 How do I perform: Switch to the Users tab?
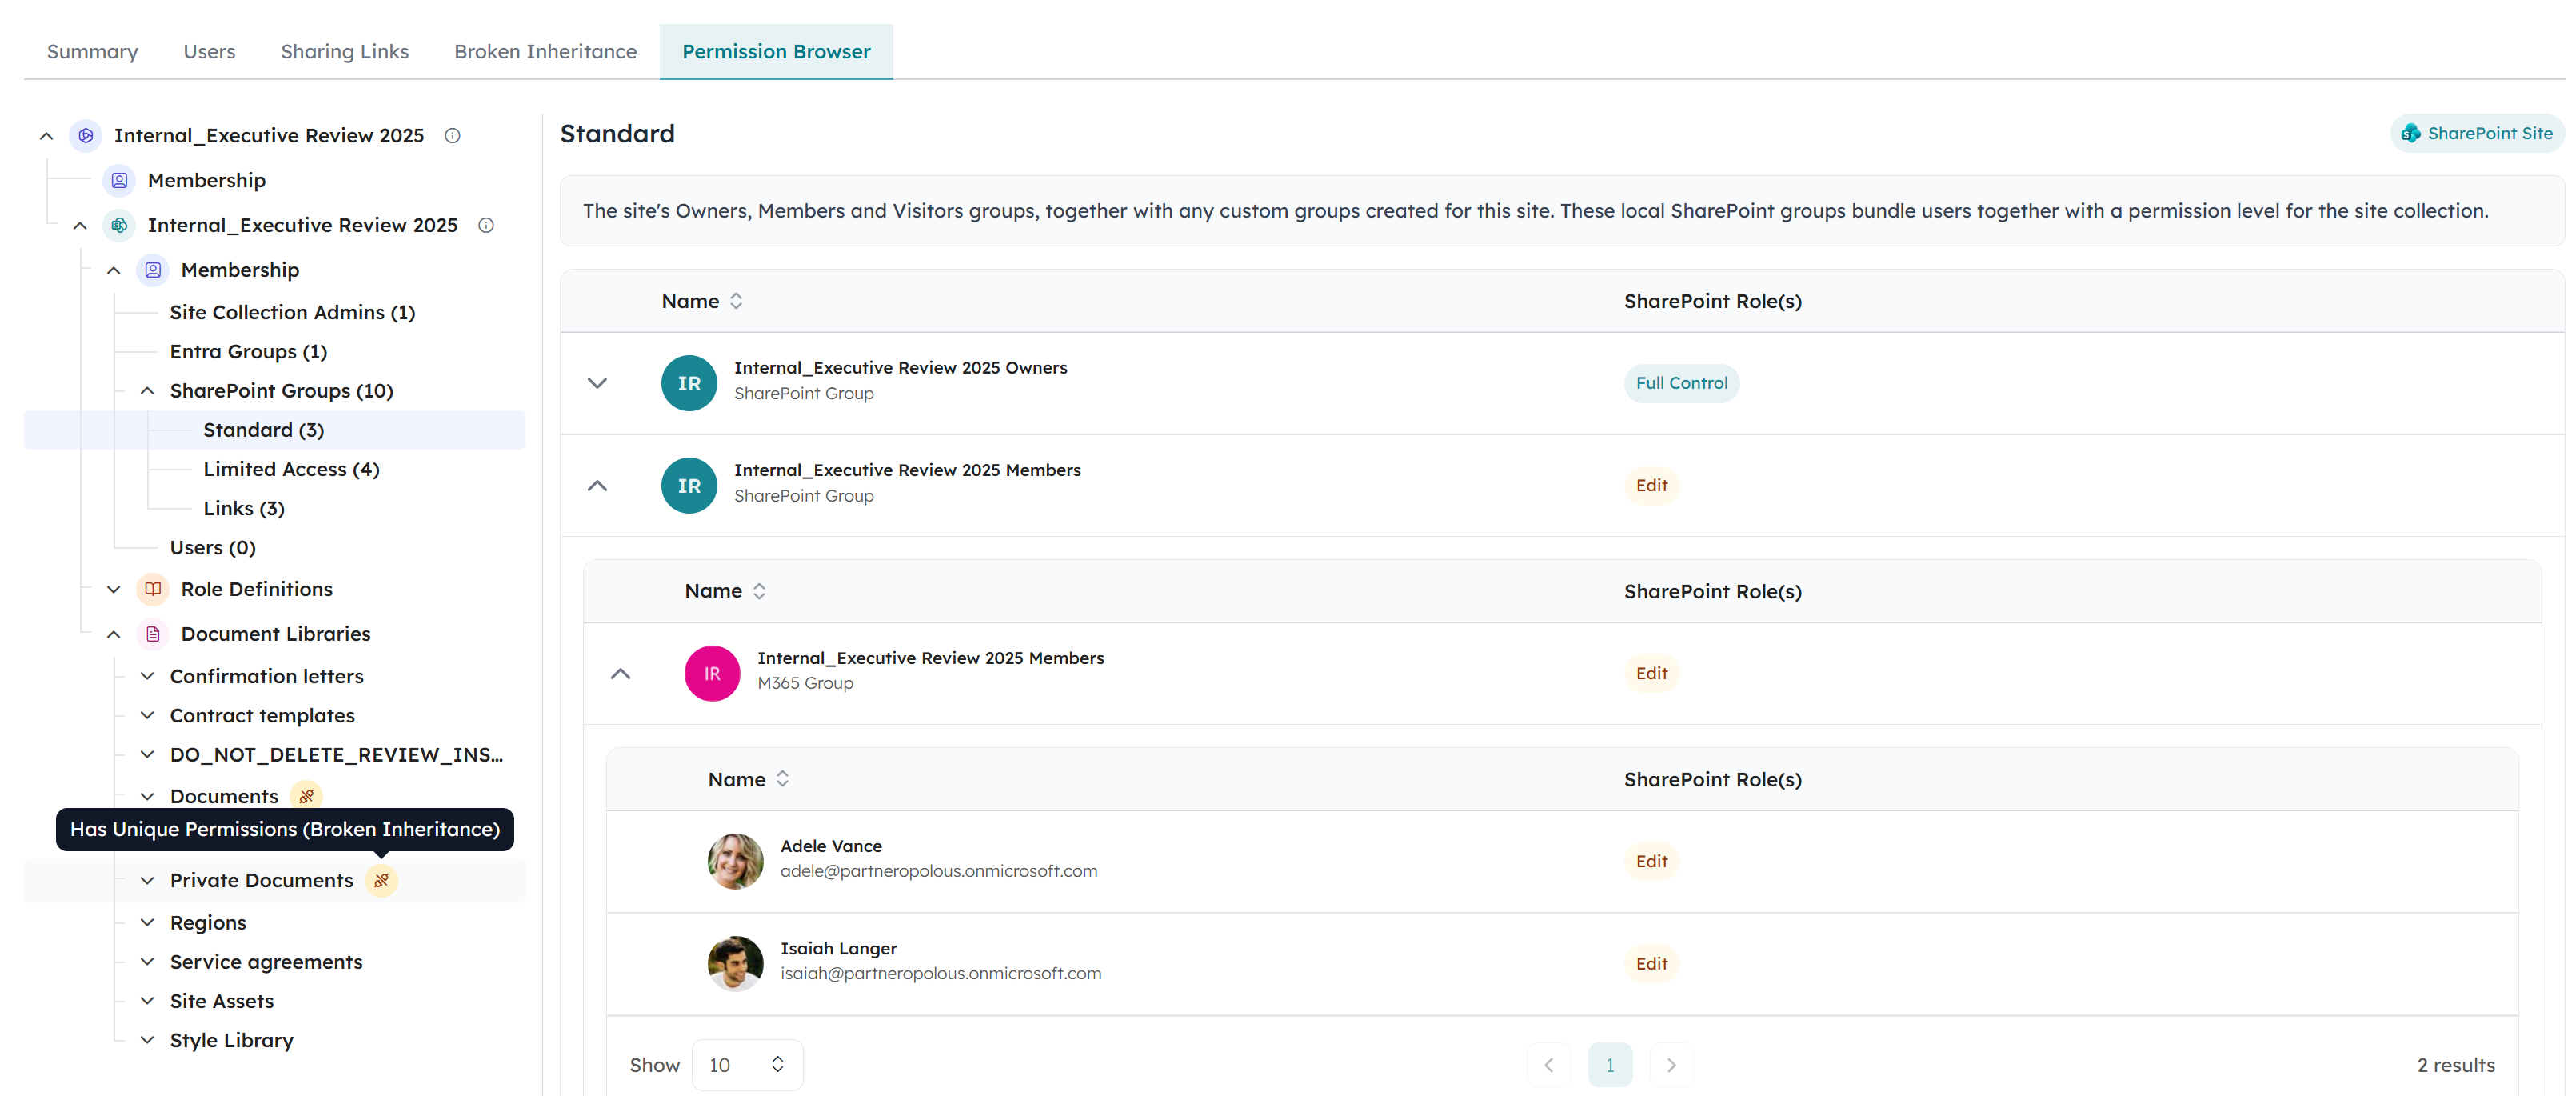click(x=209, y=51)
